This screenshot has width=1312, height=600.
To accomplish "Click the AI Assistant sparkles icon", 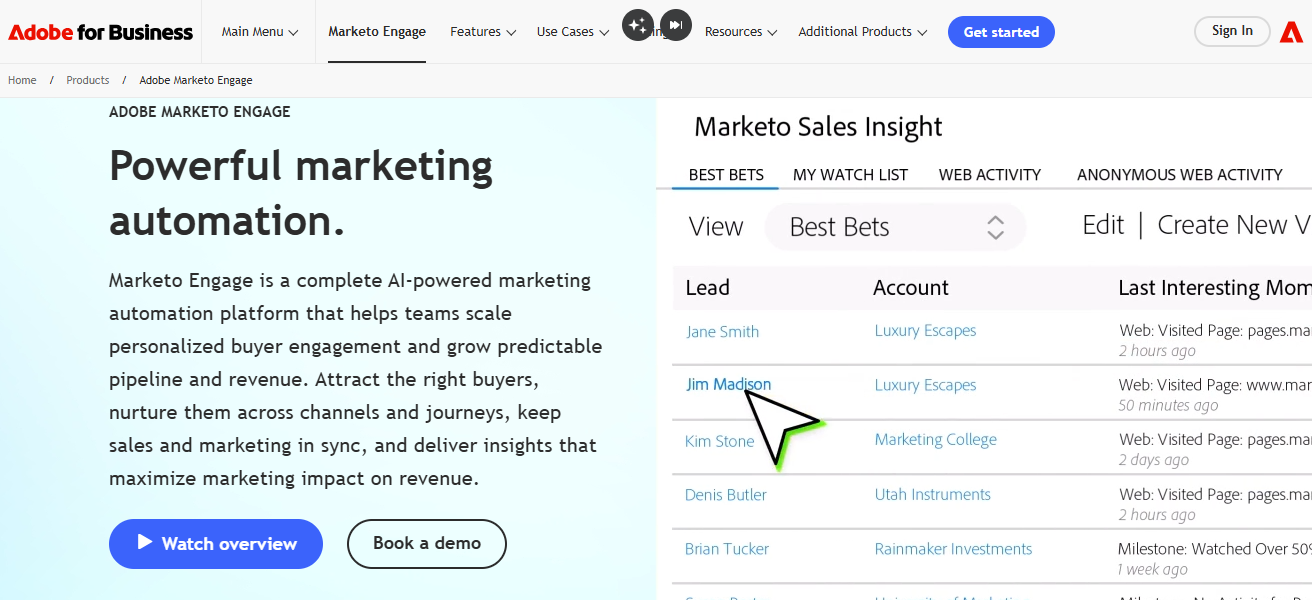I will click(x=638, y=25).
